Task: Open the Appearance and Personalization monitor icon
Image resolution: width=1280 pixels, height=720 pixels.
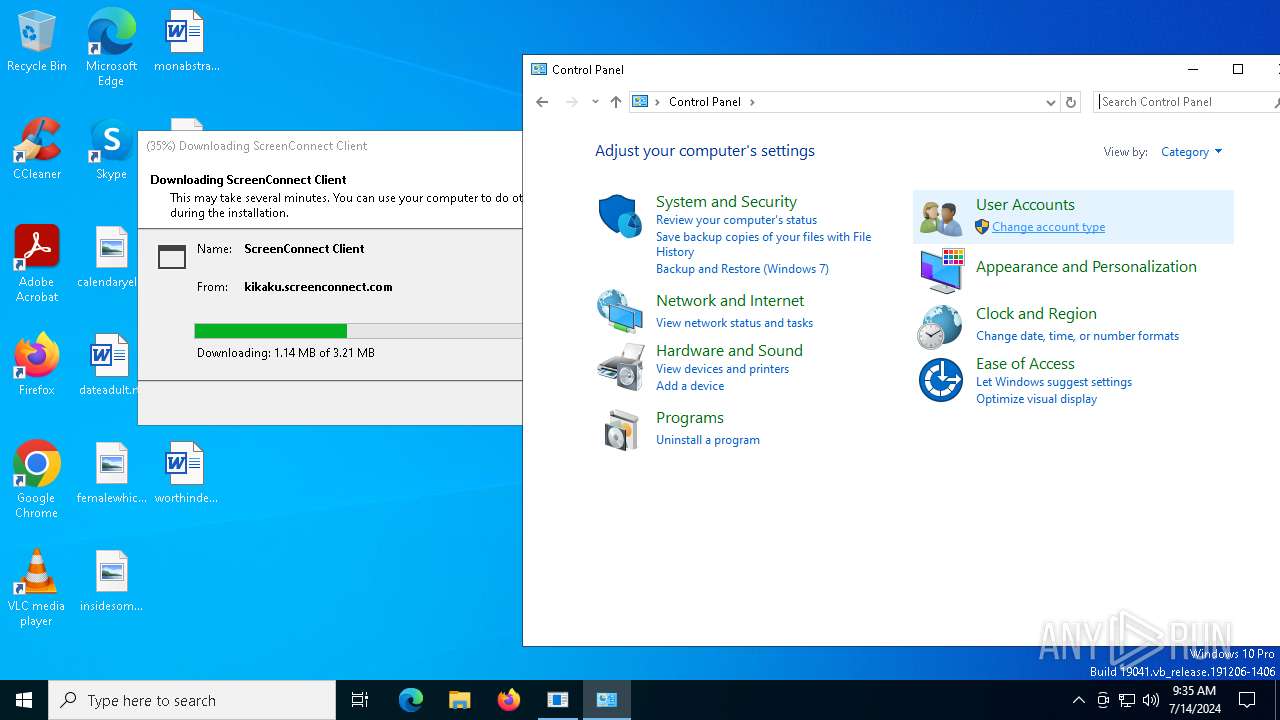Action: click(941, 270)
